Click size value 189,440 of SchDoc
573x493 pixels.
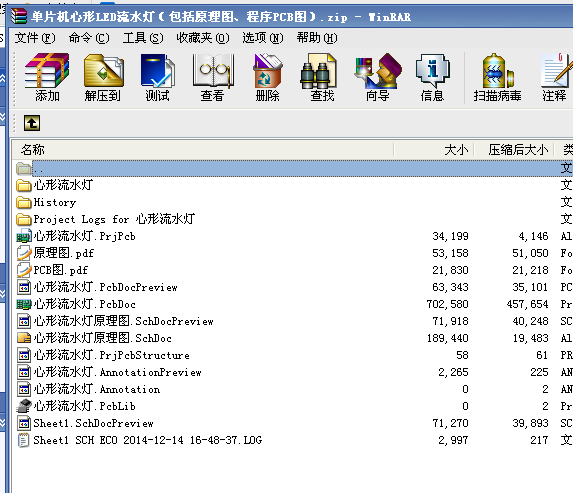pyautogui.click(x=448, y=338)
